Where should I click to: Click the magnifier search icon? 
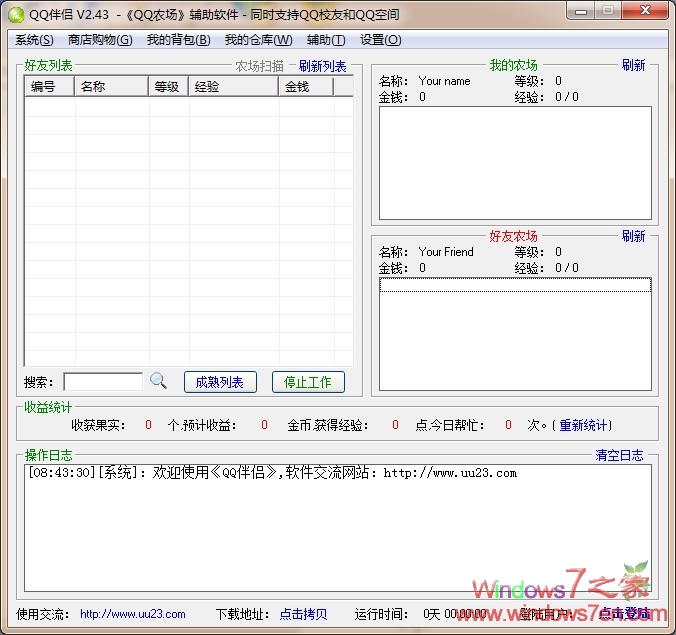tap(158, 381)
